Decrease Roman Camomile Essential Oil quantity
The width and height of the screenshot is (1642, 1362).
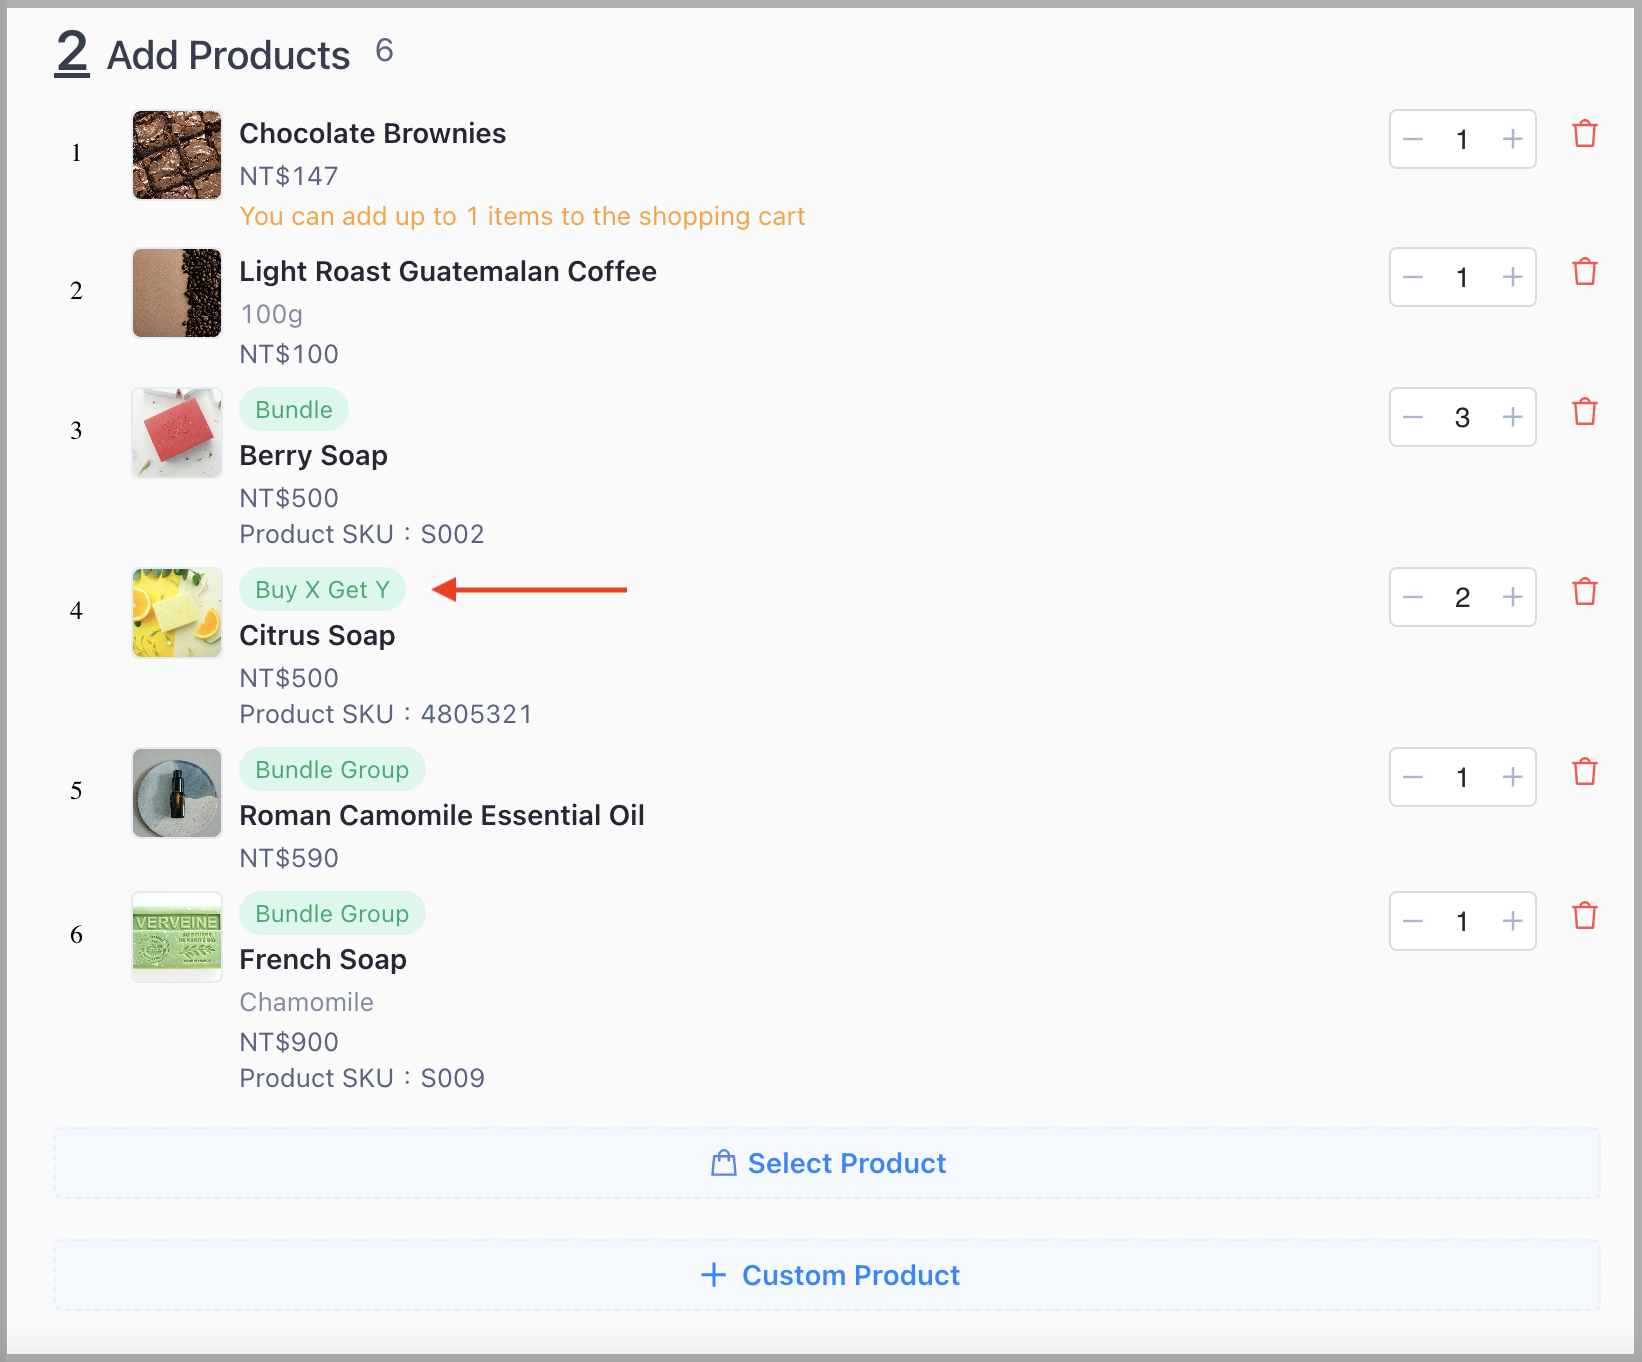pos(1413,777)
